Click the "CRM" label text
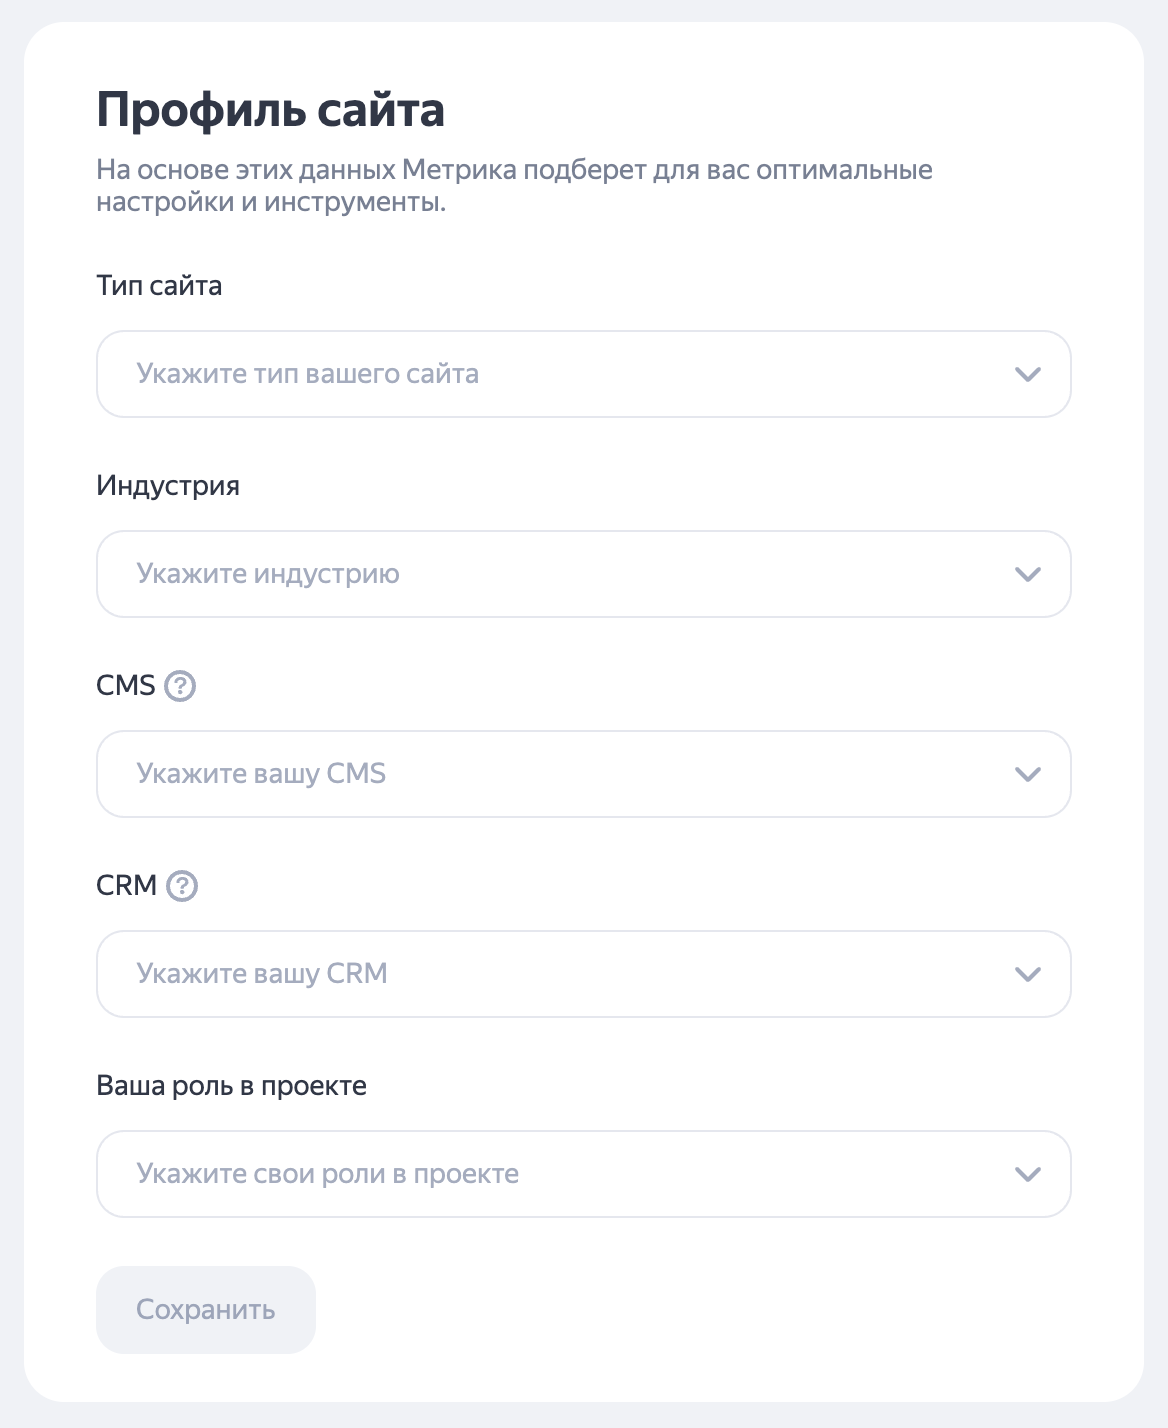1168x1428 pixels. click(127, 886)
